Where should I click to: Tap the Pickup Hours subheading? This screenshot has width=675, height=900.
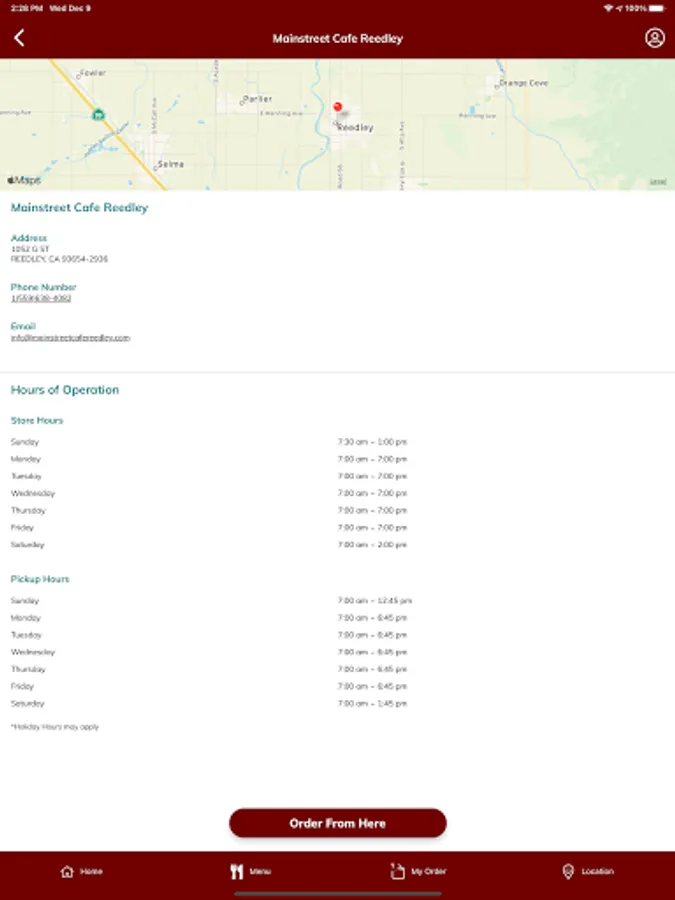(x=40, y=579)
